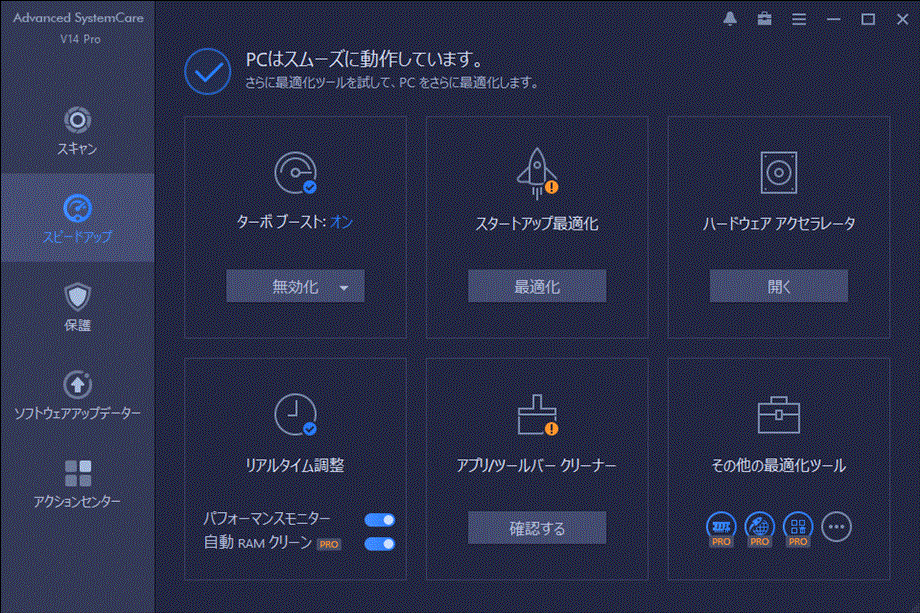This screenshot has height=613, width=920.
Task: Expand the 無効化 dropdown arrow
Action: click(x=344, y=287)
